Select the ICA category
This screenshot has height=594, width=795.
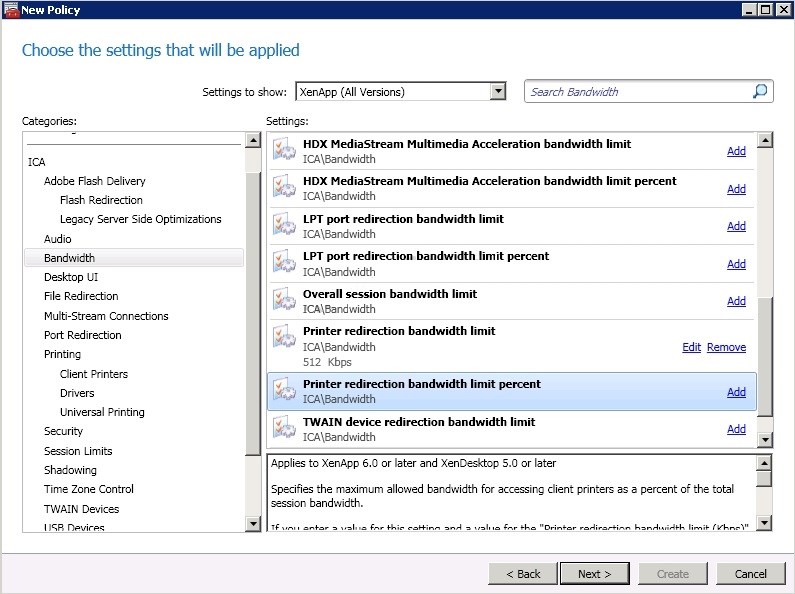click(37, 162)
